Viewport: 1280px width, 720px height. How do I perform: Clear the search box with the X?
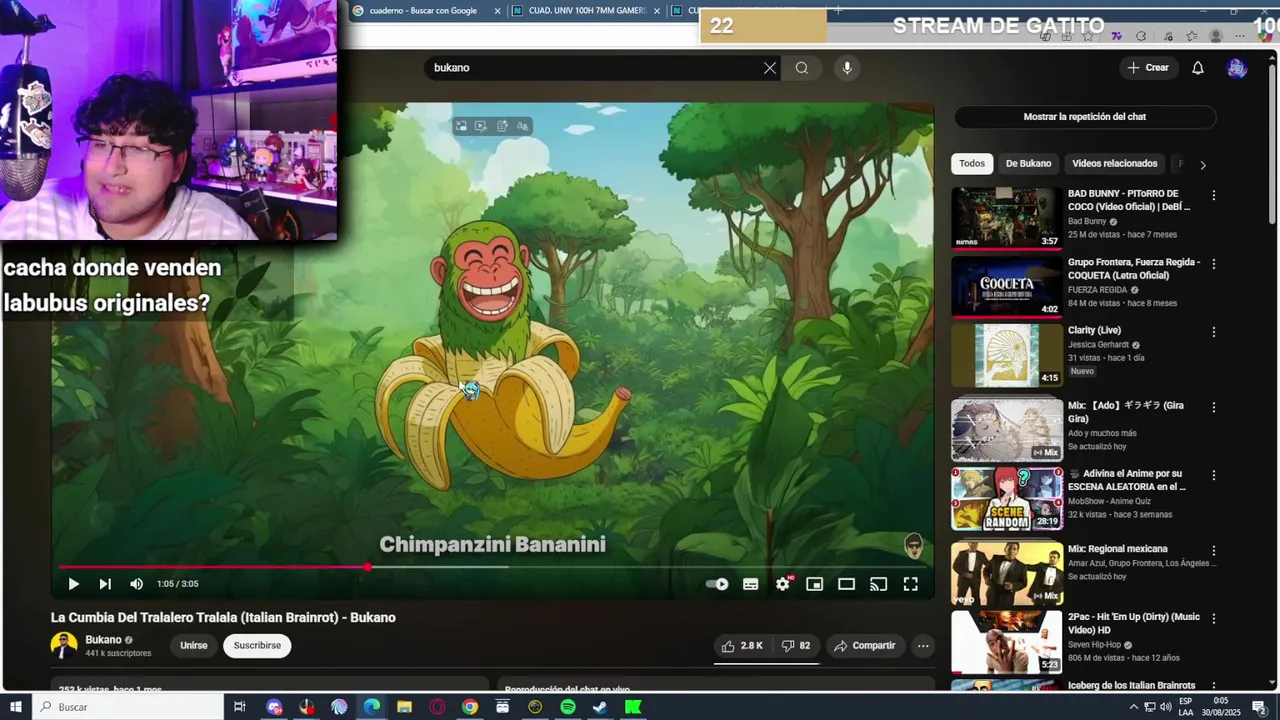[x=770, y=68]
